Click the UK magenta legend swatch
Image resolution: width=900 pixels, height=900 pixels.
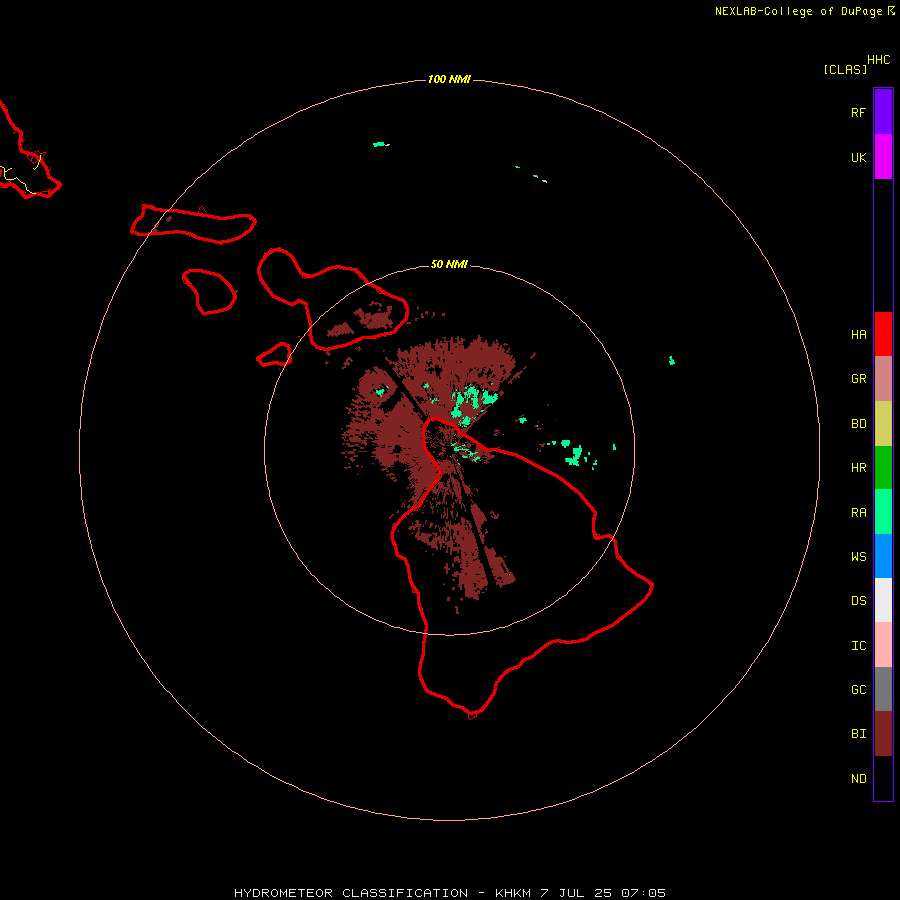click(883, 157)
